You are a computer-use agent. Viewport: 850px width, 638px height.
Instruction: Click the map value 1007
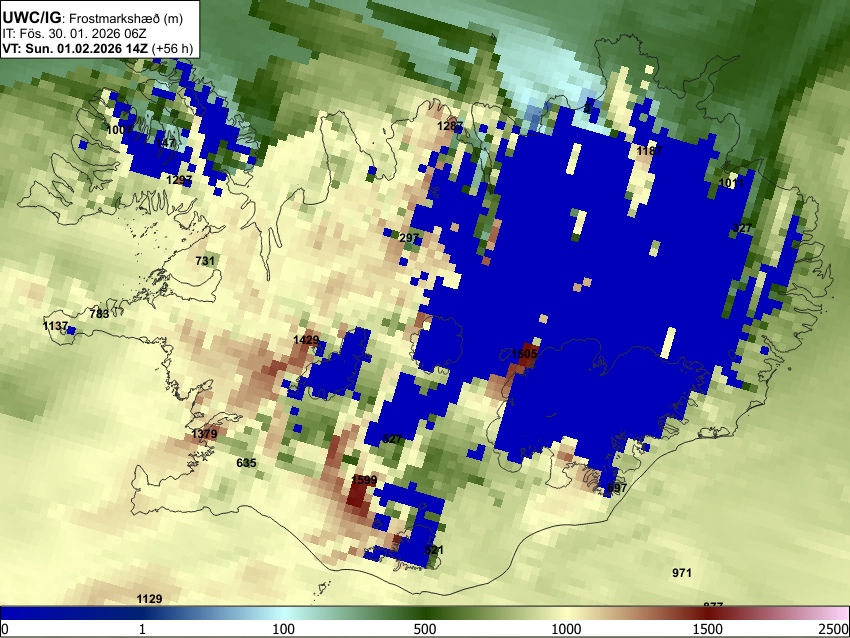[119, 130]
